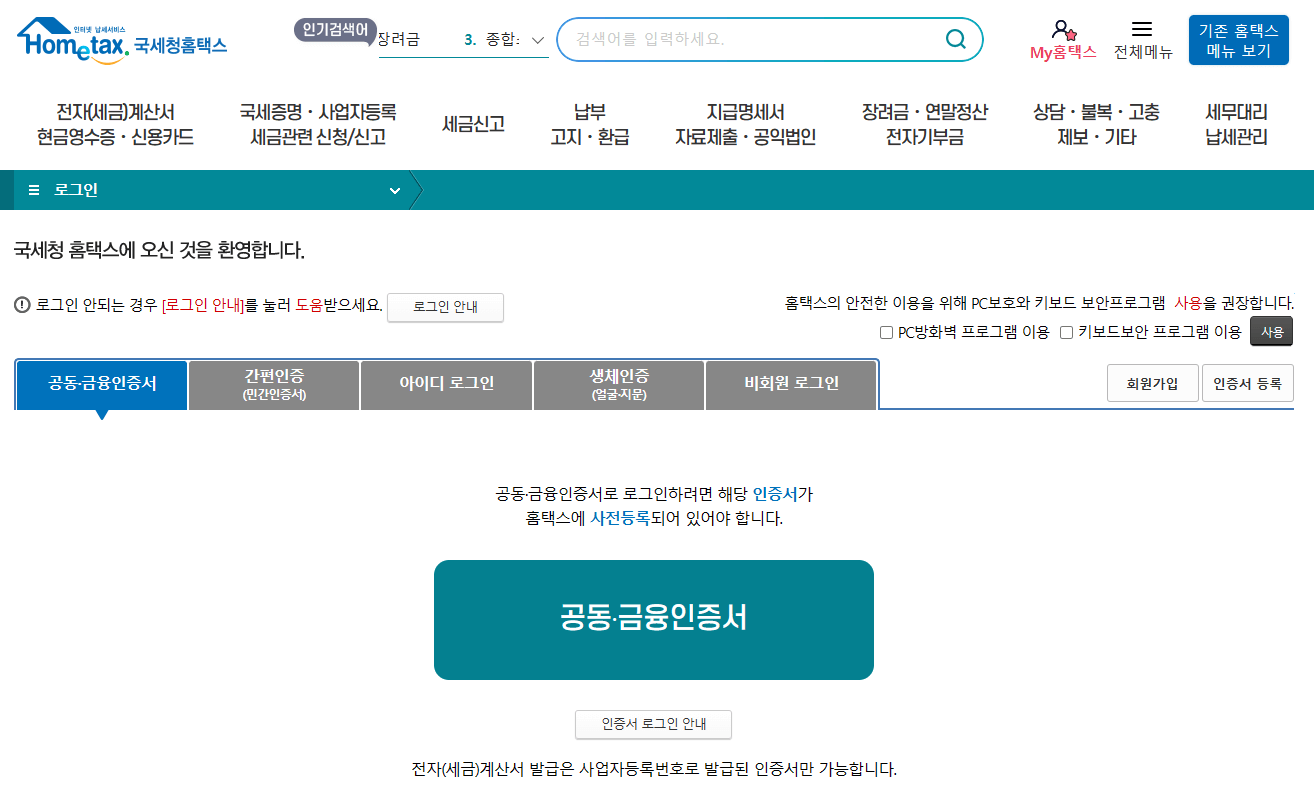Screen dimensions: 1314x805
Task: Select the 아이디 로그인 tab
Action: [x=446, y=384]
